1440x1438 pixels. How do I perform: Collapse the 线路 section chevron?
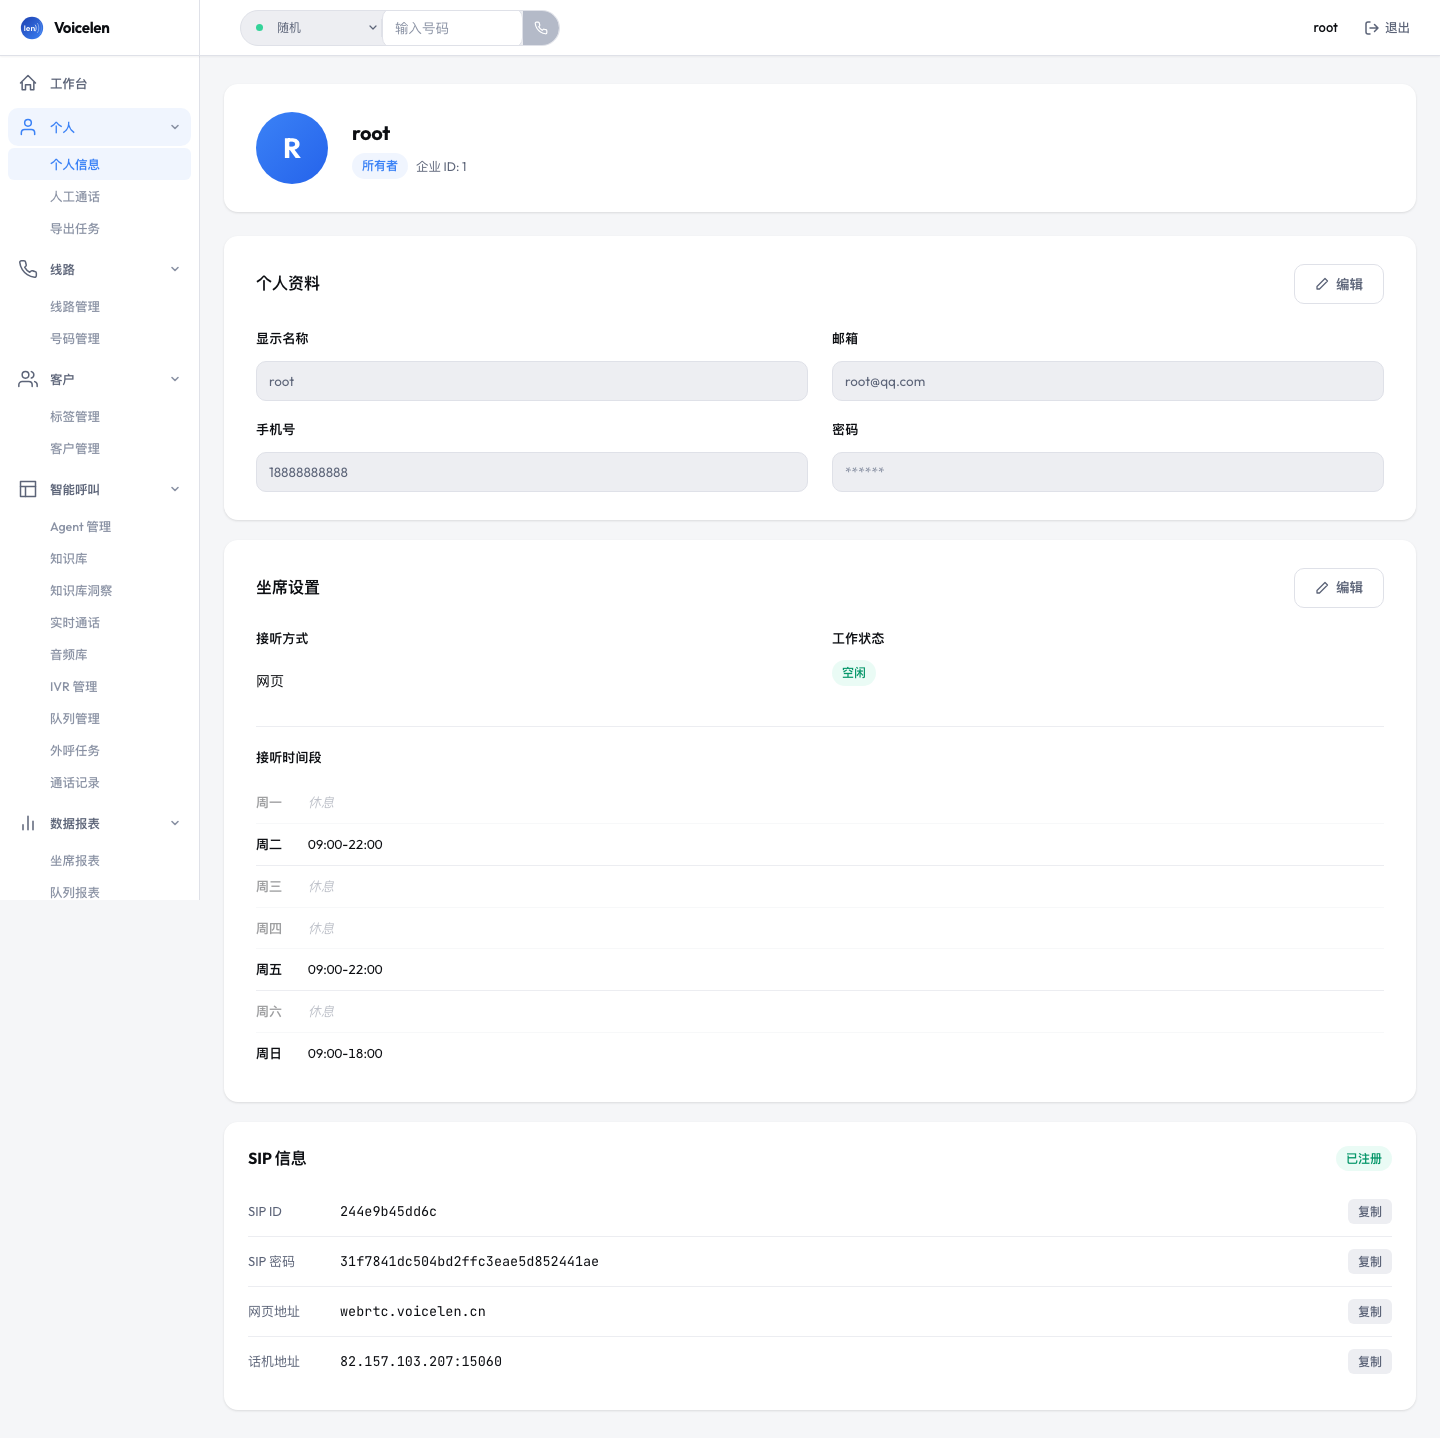(x=175, y=269)
